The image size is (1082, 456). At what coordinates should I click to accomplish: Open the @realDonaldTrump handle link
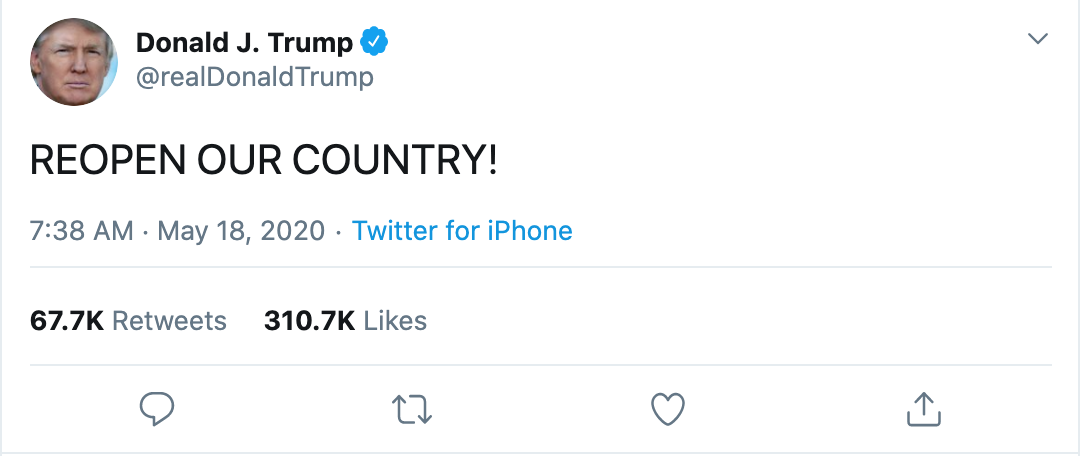click(x=254, y=77)
